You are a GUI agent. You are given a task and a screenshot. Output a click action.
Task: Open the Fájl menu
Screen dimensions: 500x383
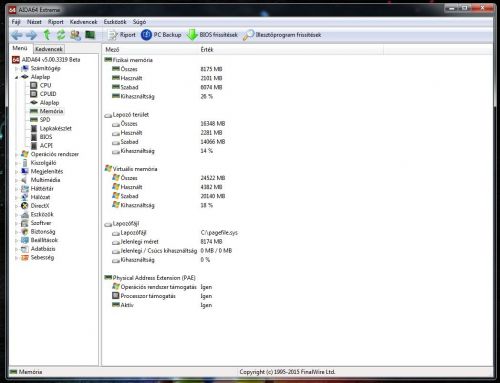[16, 22]
